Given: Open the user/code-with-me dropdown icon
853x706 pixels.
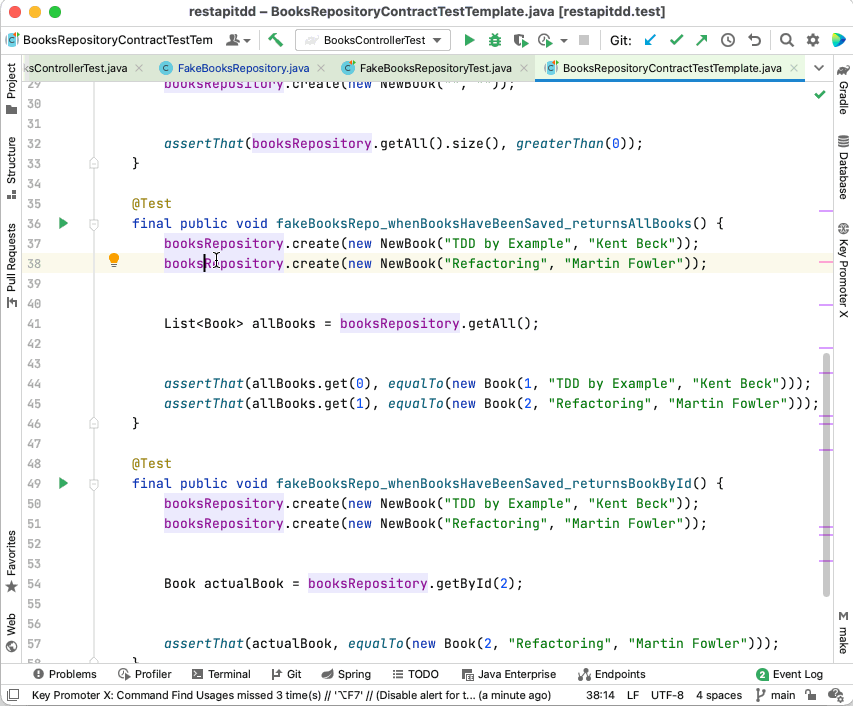Looking at the screenshot, I should [x=238, y=40].
